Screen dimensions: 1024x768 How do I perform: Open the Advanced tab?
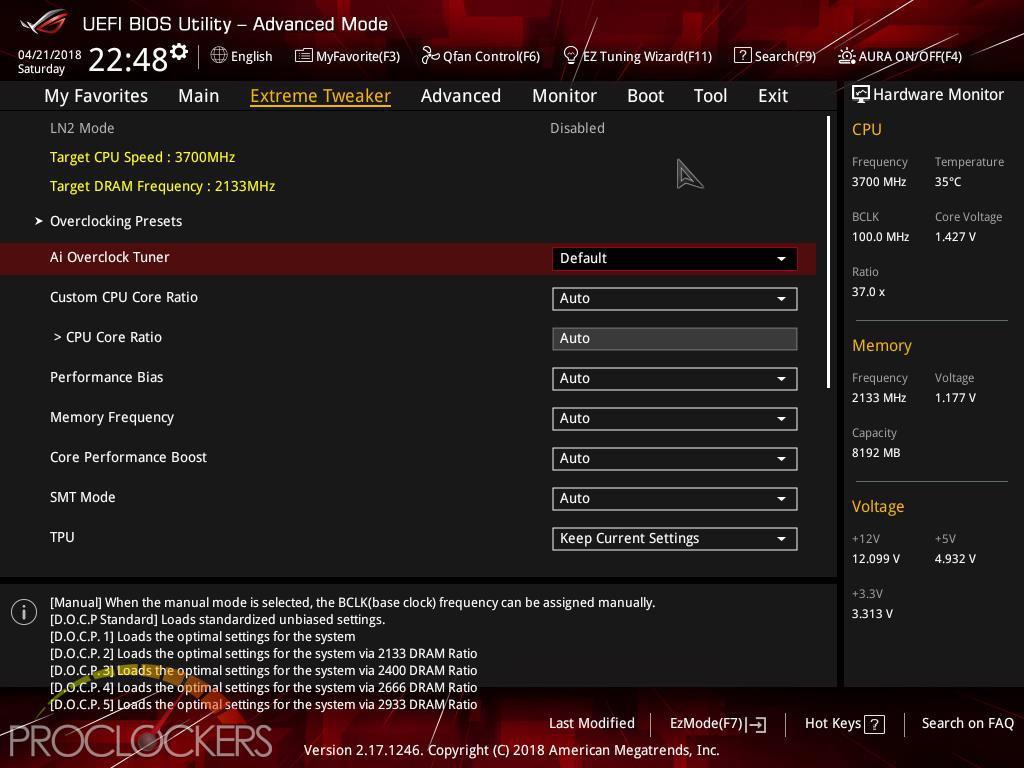click(461, 96)
